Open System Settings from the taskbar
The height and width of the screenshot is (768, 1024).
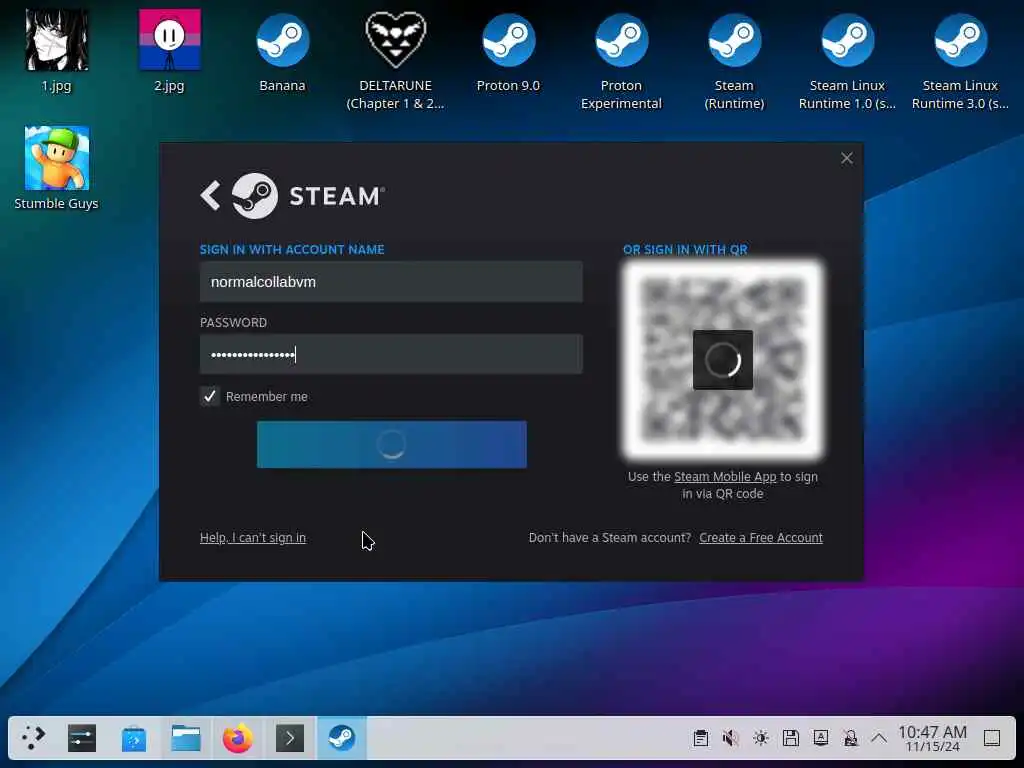tap(82, 738)
